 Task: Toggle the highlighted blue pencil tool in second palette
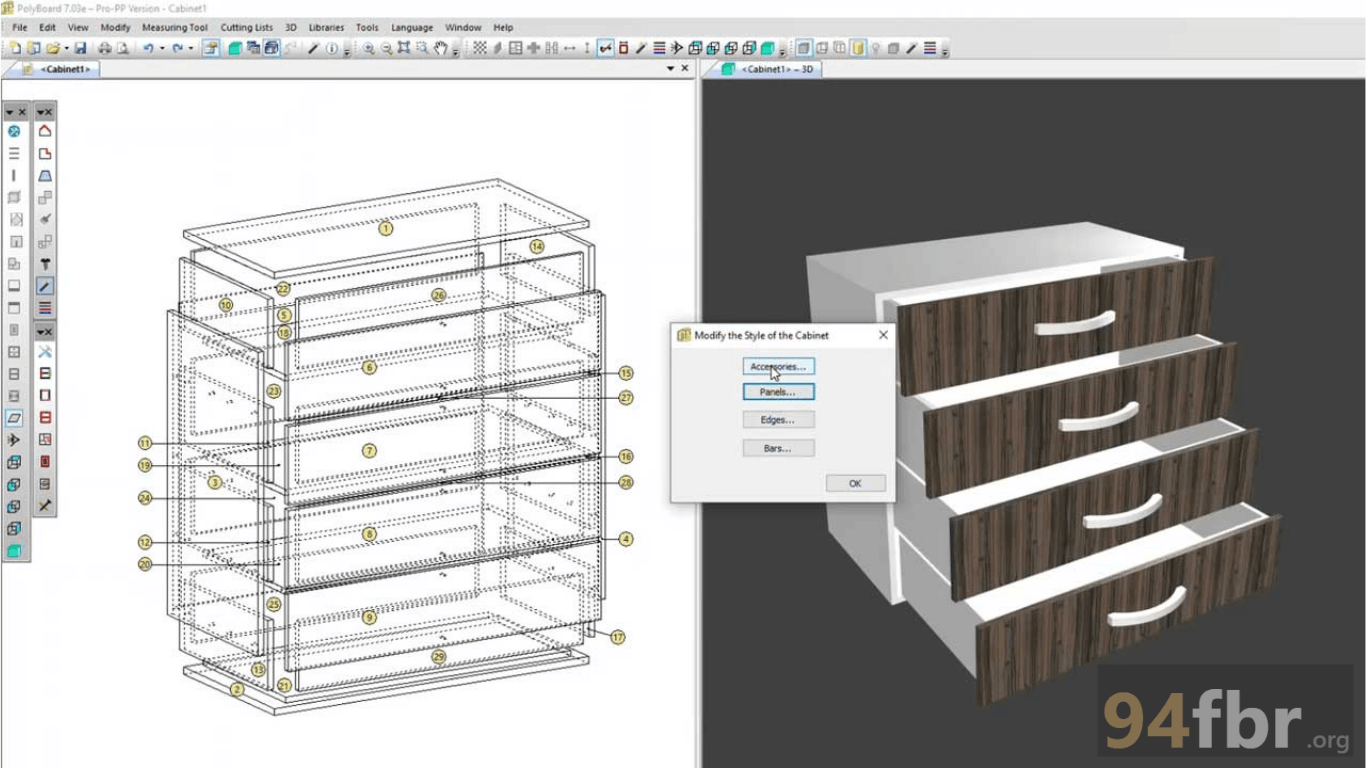(45, 286)
